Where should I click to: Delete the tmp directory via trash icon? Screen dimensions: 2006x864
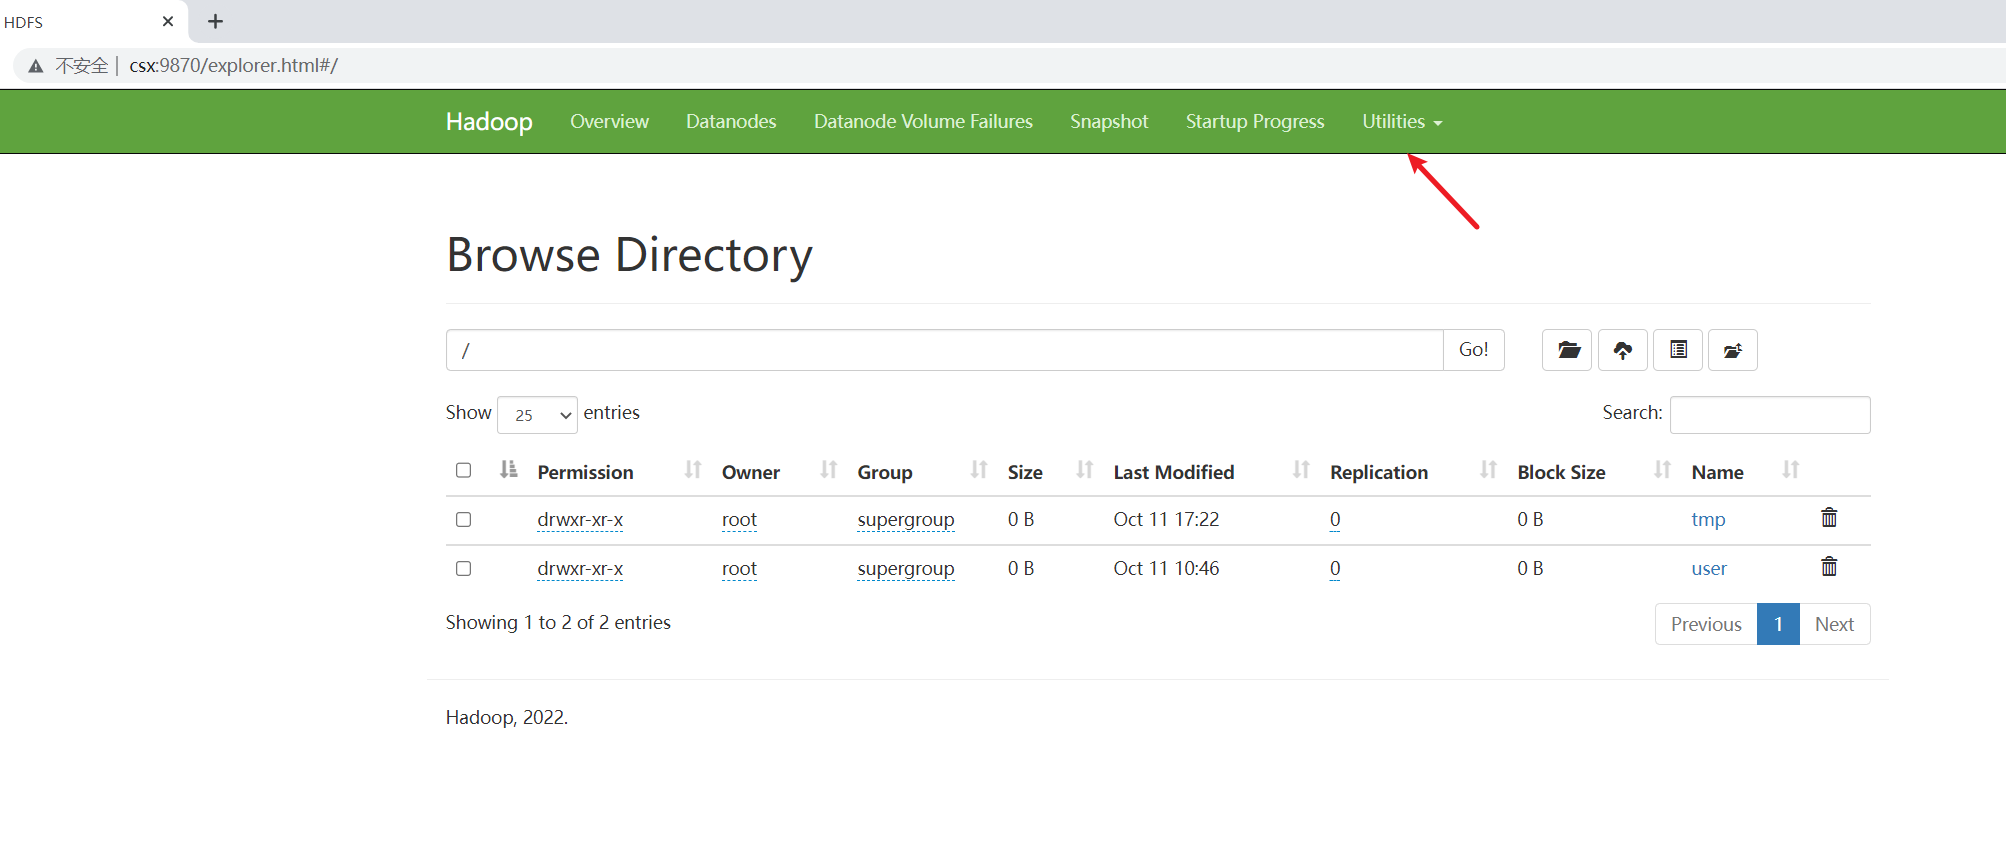pos(1829,518)
